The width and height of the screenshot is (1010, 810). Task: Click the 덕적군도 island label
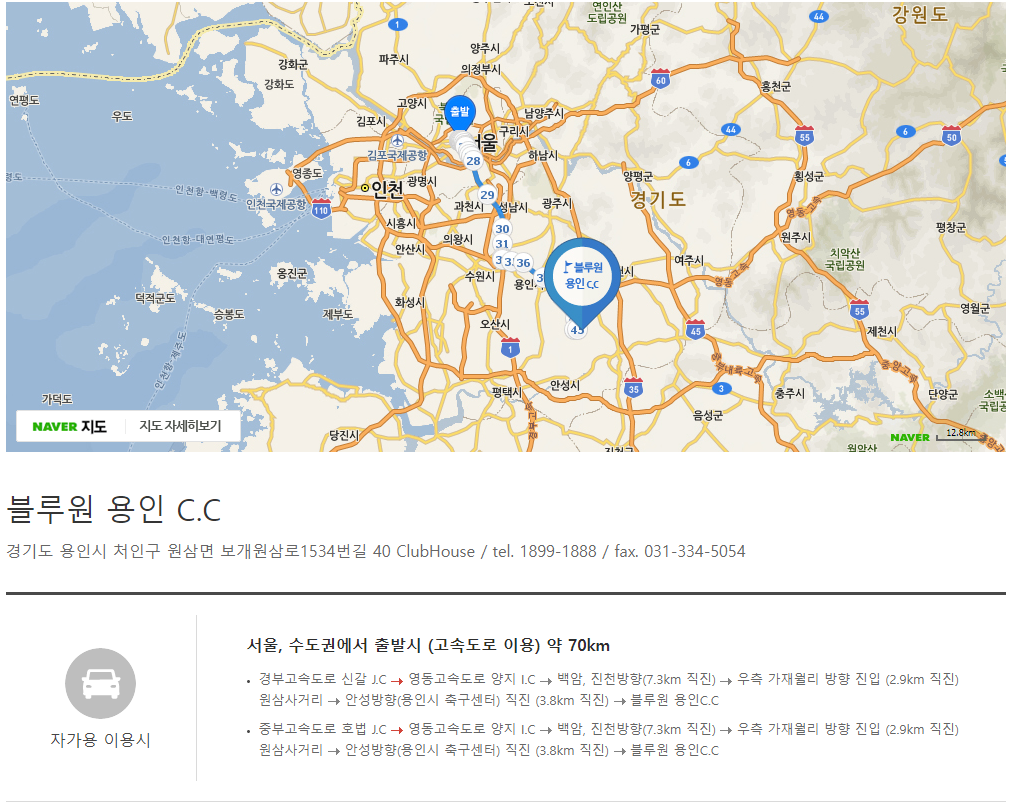(155, 298)
